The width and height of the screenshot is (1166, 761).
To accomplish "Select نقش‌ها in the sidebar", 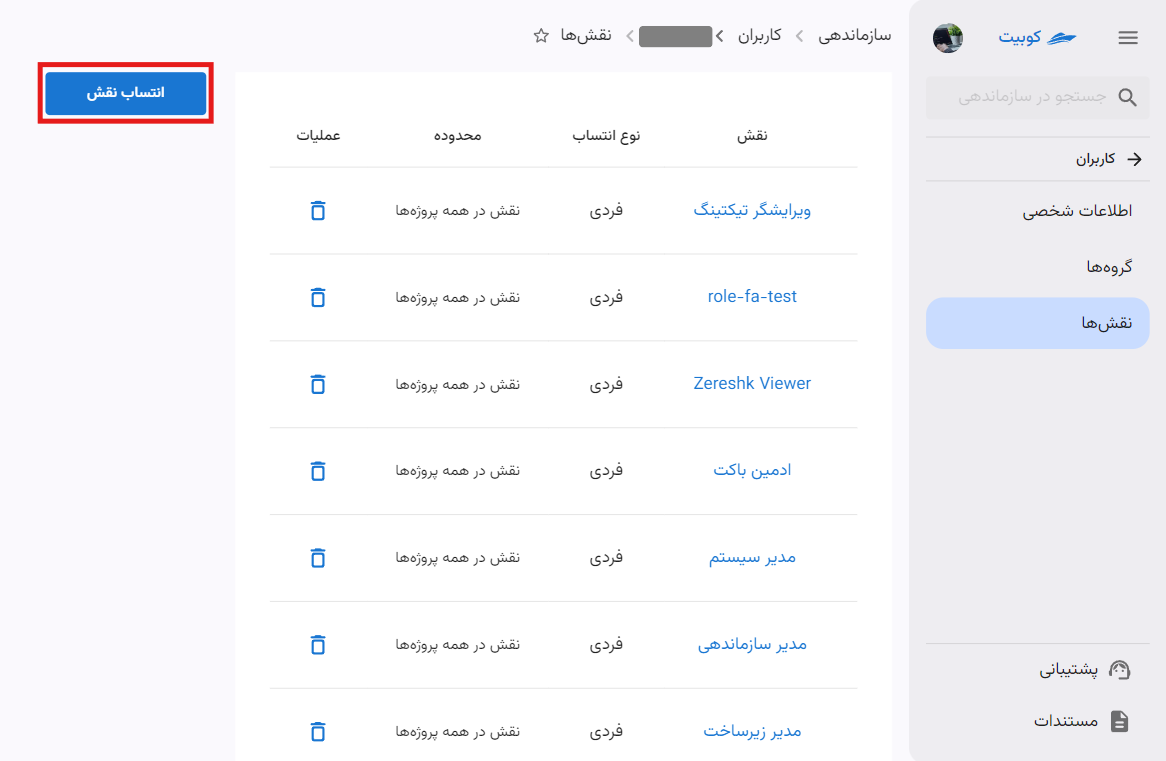I will [x=1037, y=323].
